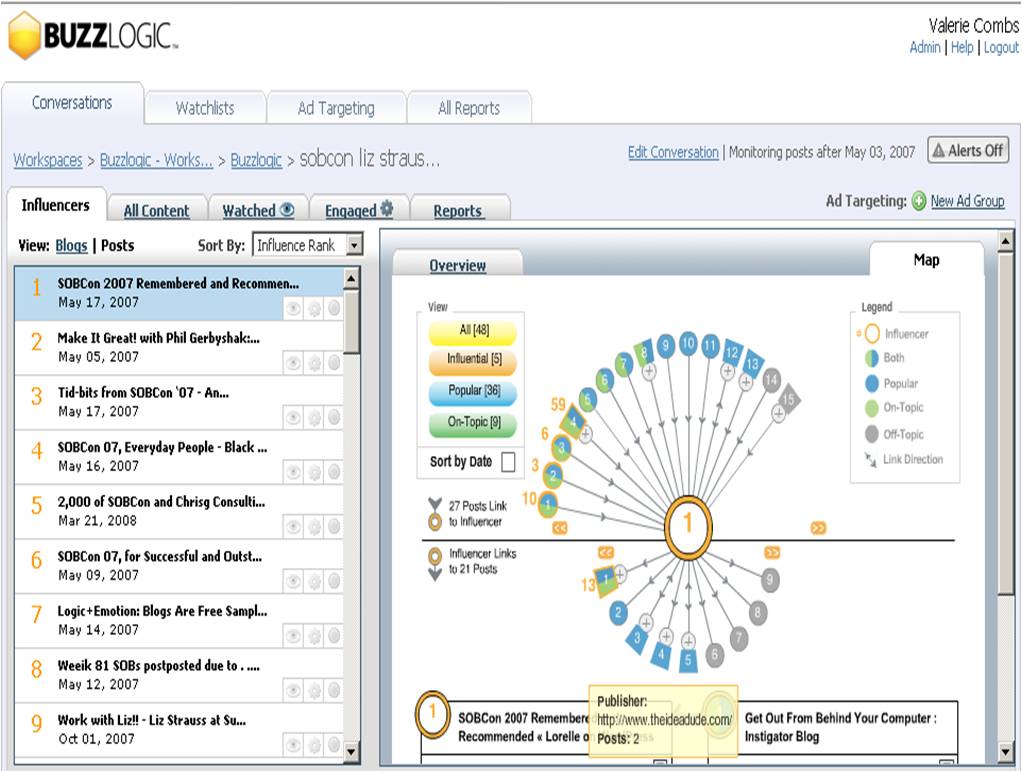Viewport: 1022px width, 772px height.
Task: Click the BuzzLogic hexagon logo
Action: [24, 37]
